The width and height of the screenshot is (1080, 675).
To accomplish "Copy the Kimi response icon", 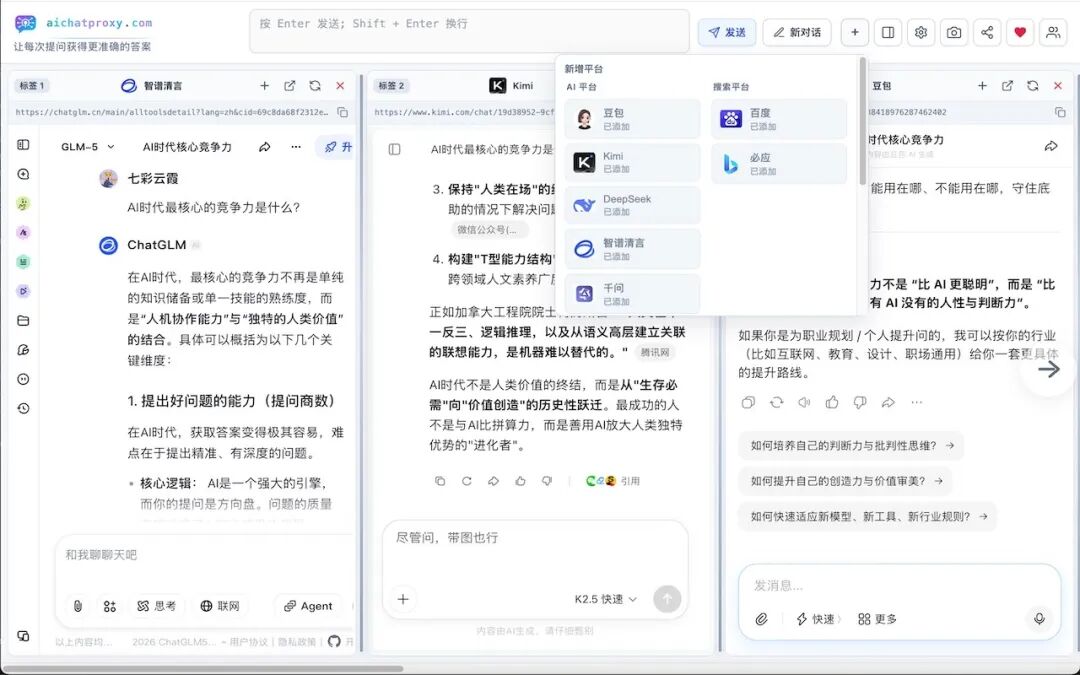I will coord(440,481).
